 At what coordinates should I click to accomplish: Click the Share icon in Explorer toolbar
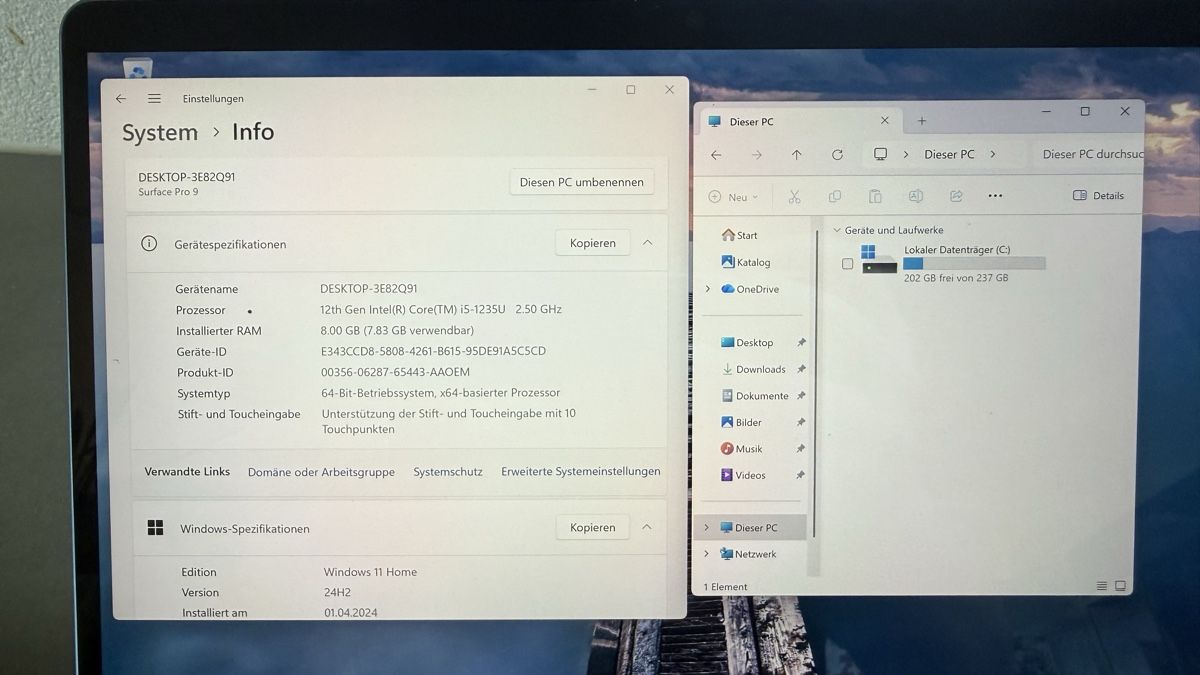pyautogui.click(x=956, y=197)
